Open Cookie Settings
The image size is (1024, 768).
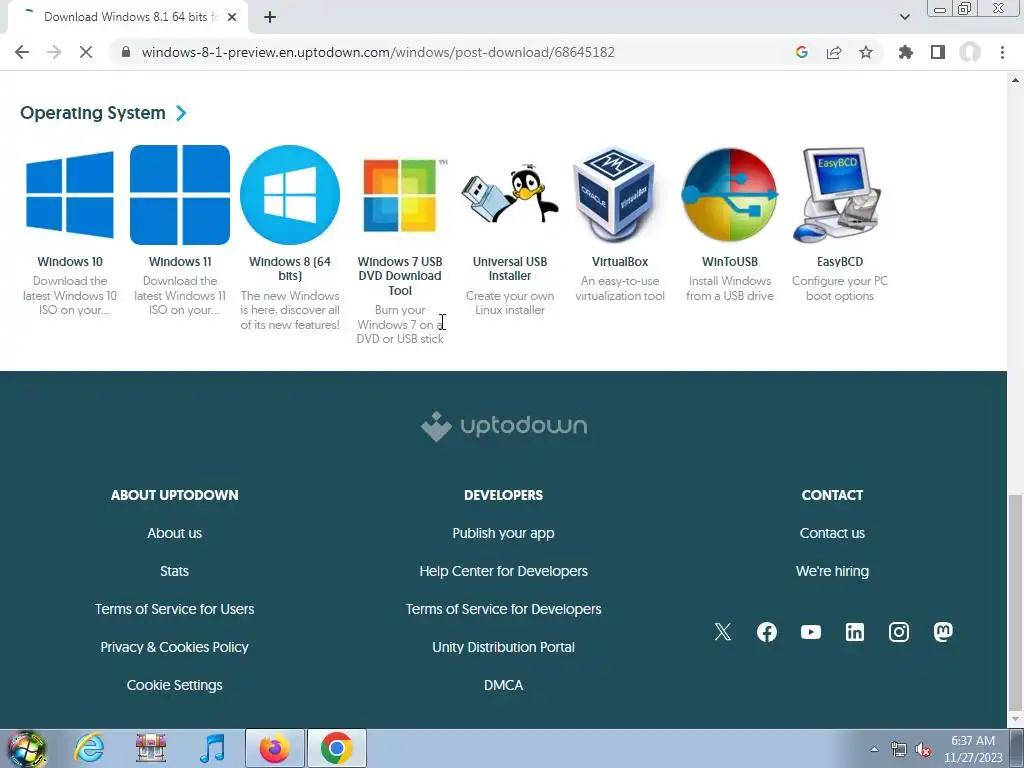coord(174,684)
